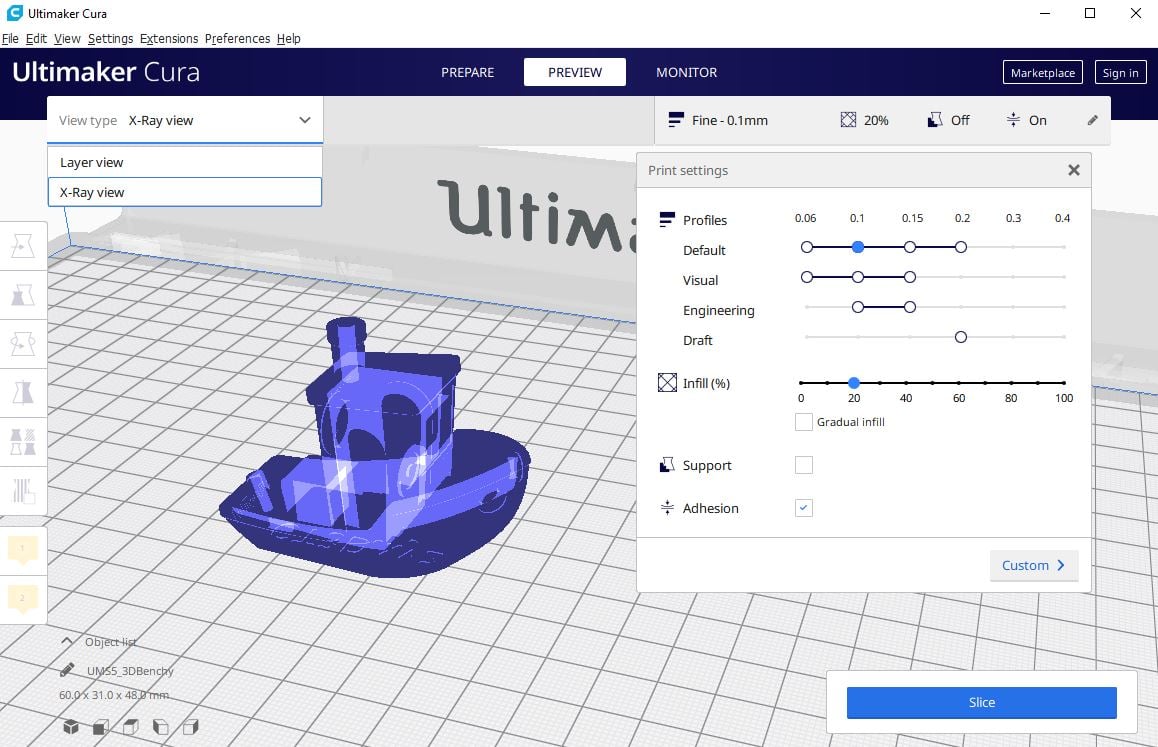Click the 20% infill indicator in header
The height and width of the screenshot is (747, 1158).
(864, 120)
